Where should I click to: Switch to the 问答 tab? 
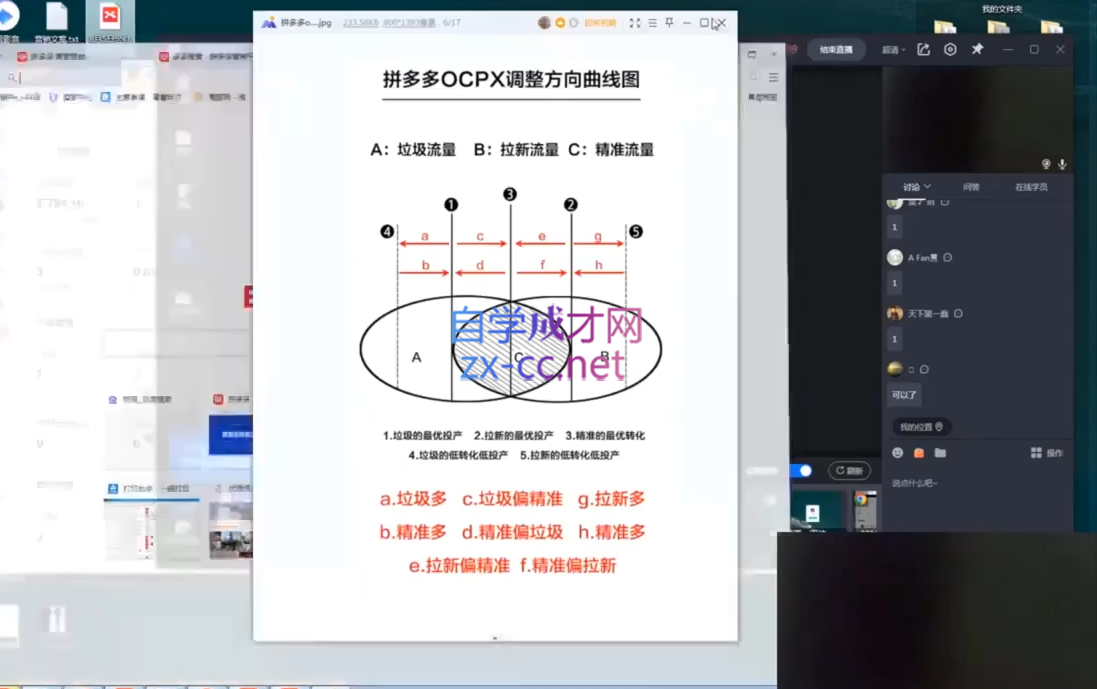click(x=971, y=187)
